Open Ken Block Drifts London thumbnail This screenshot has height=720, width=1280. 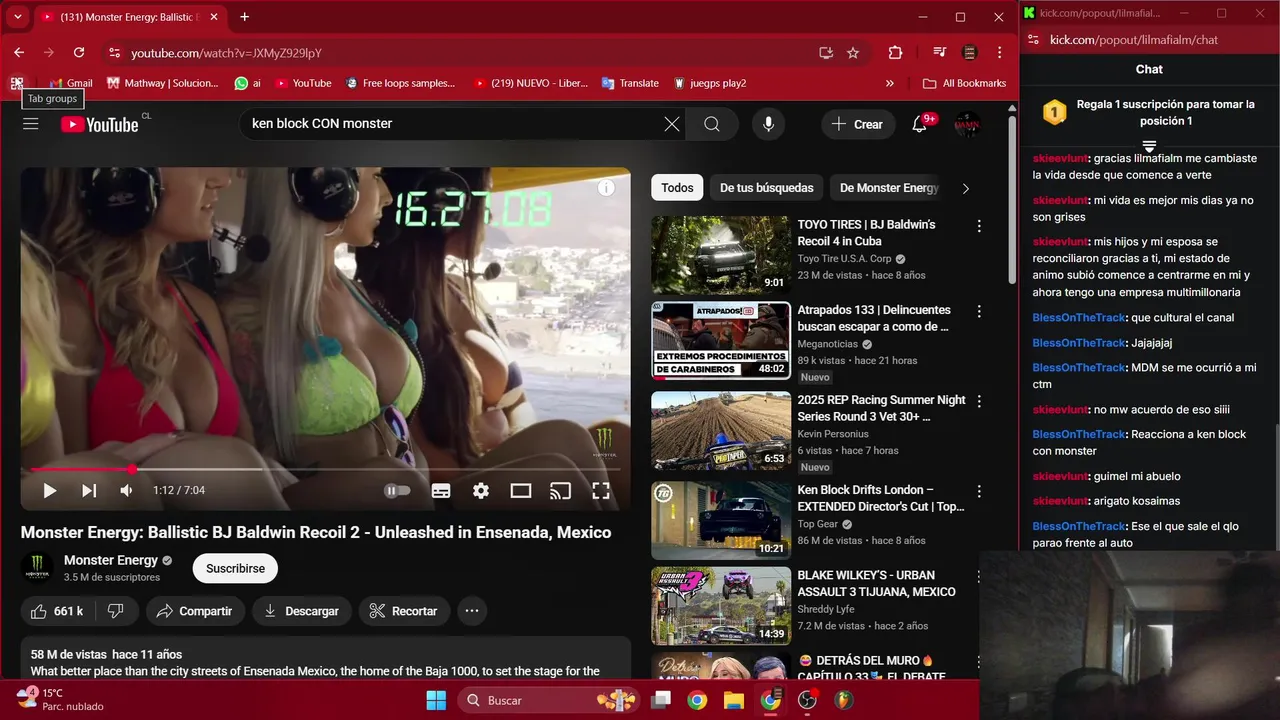point(721,521)
